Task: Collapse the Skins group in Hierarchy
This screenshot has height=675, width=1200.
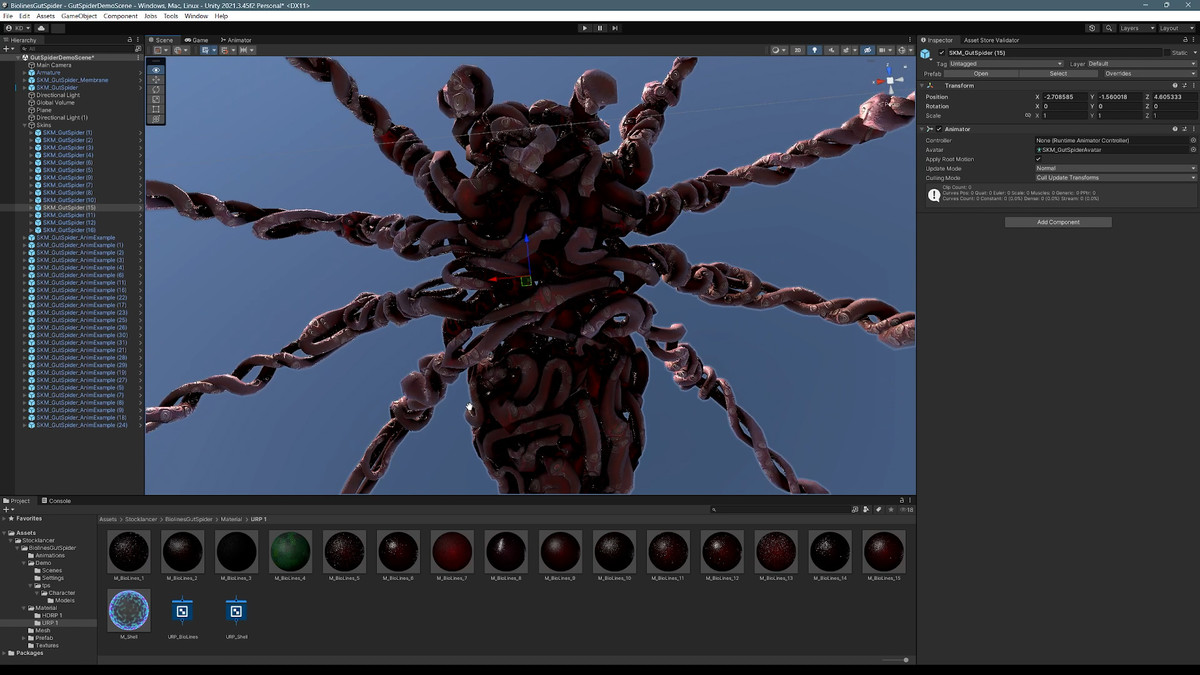Action: (x=25, y=125)
